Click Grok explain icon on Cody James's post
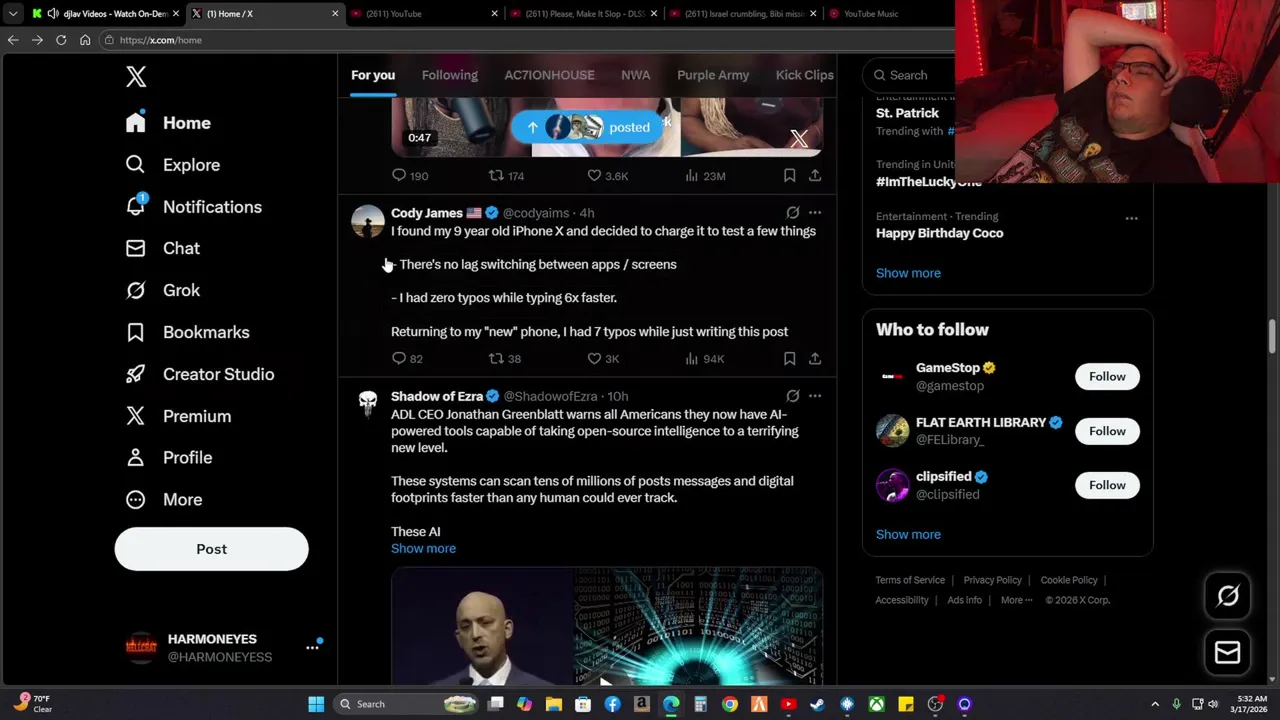Viewport: 1280px width, 720px height. pyautogui.click(x=792, y=213)
